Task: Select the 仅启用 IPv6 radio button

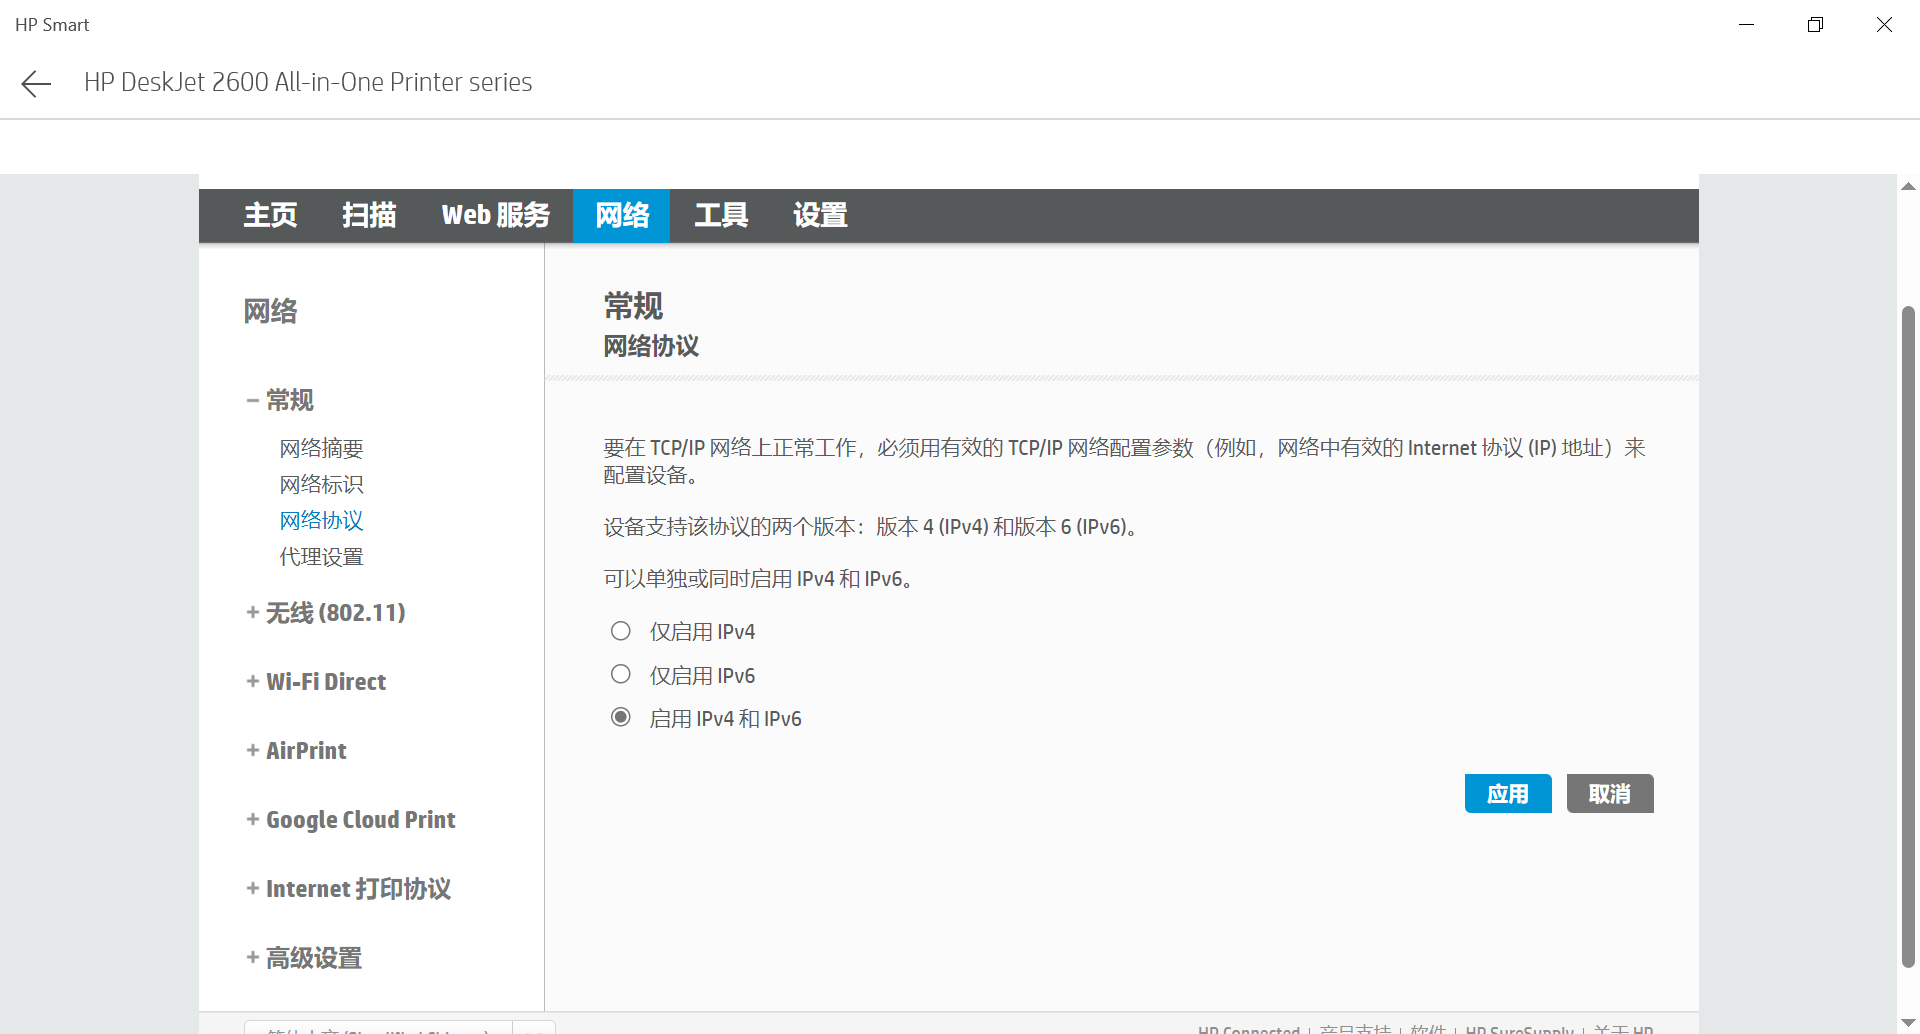Action: pos(620,674)
